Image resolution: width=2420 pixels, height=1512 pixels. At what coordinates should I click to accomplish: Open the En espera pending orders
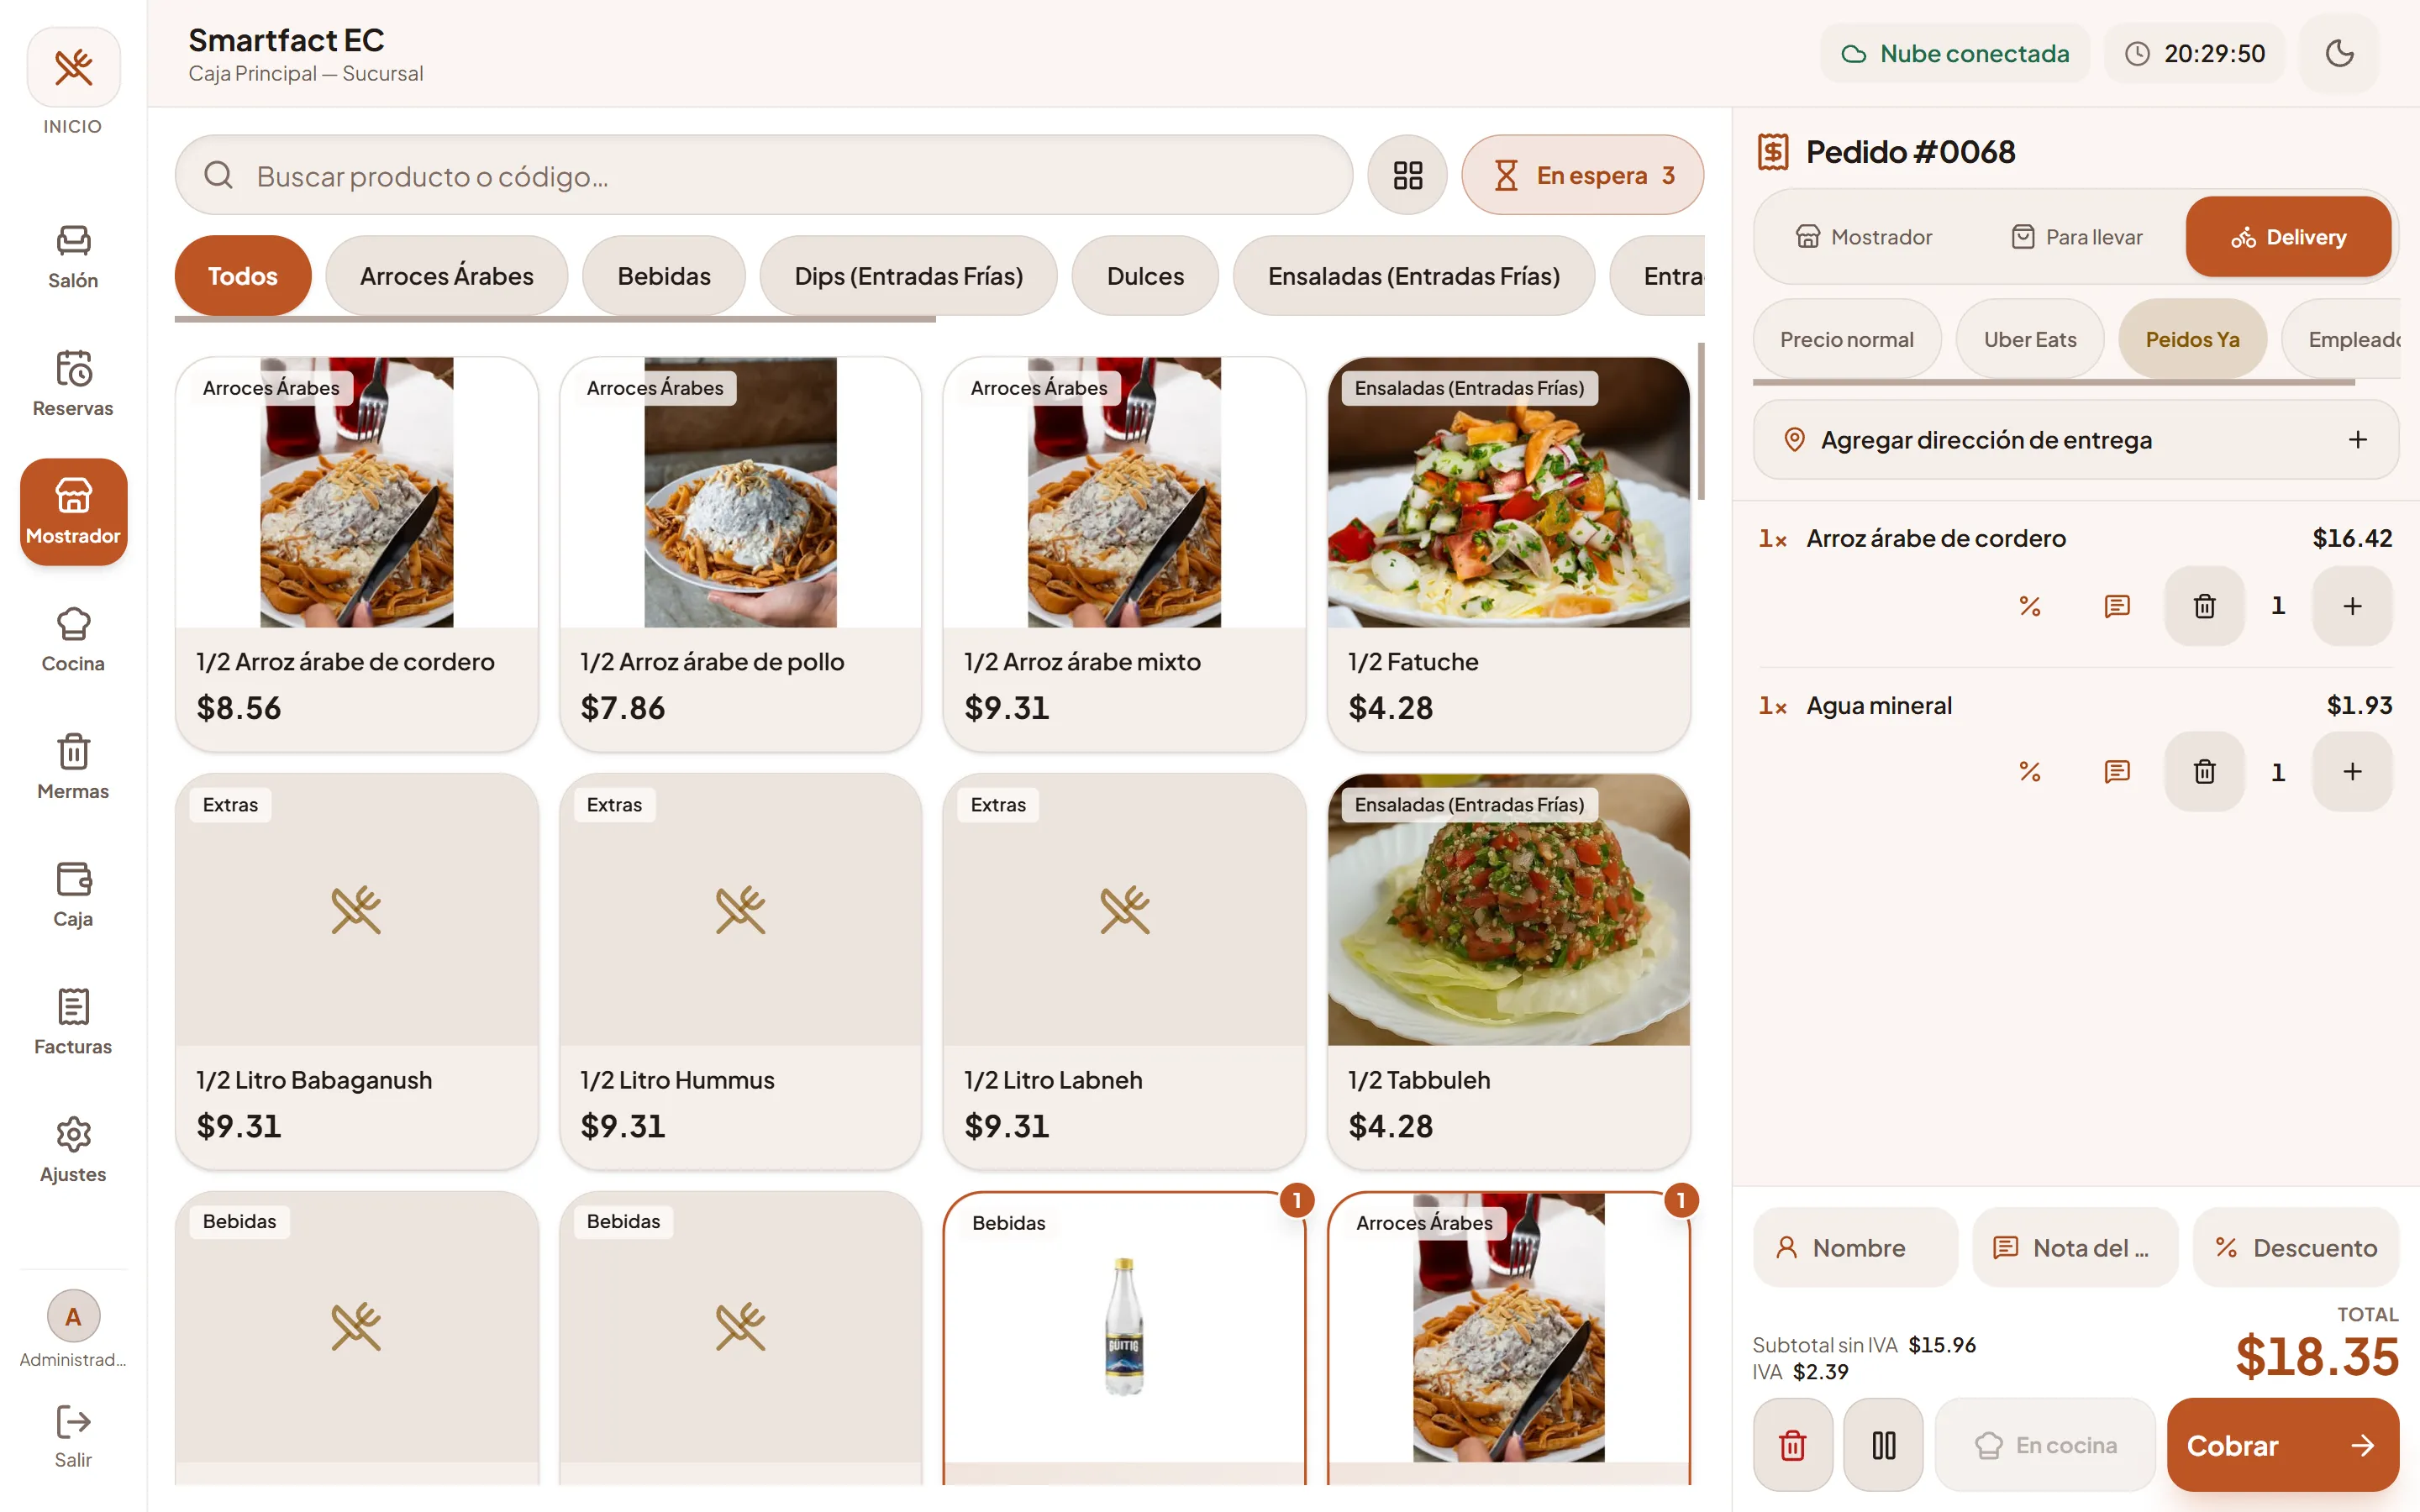1582,175
